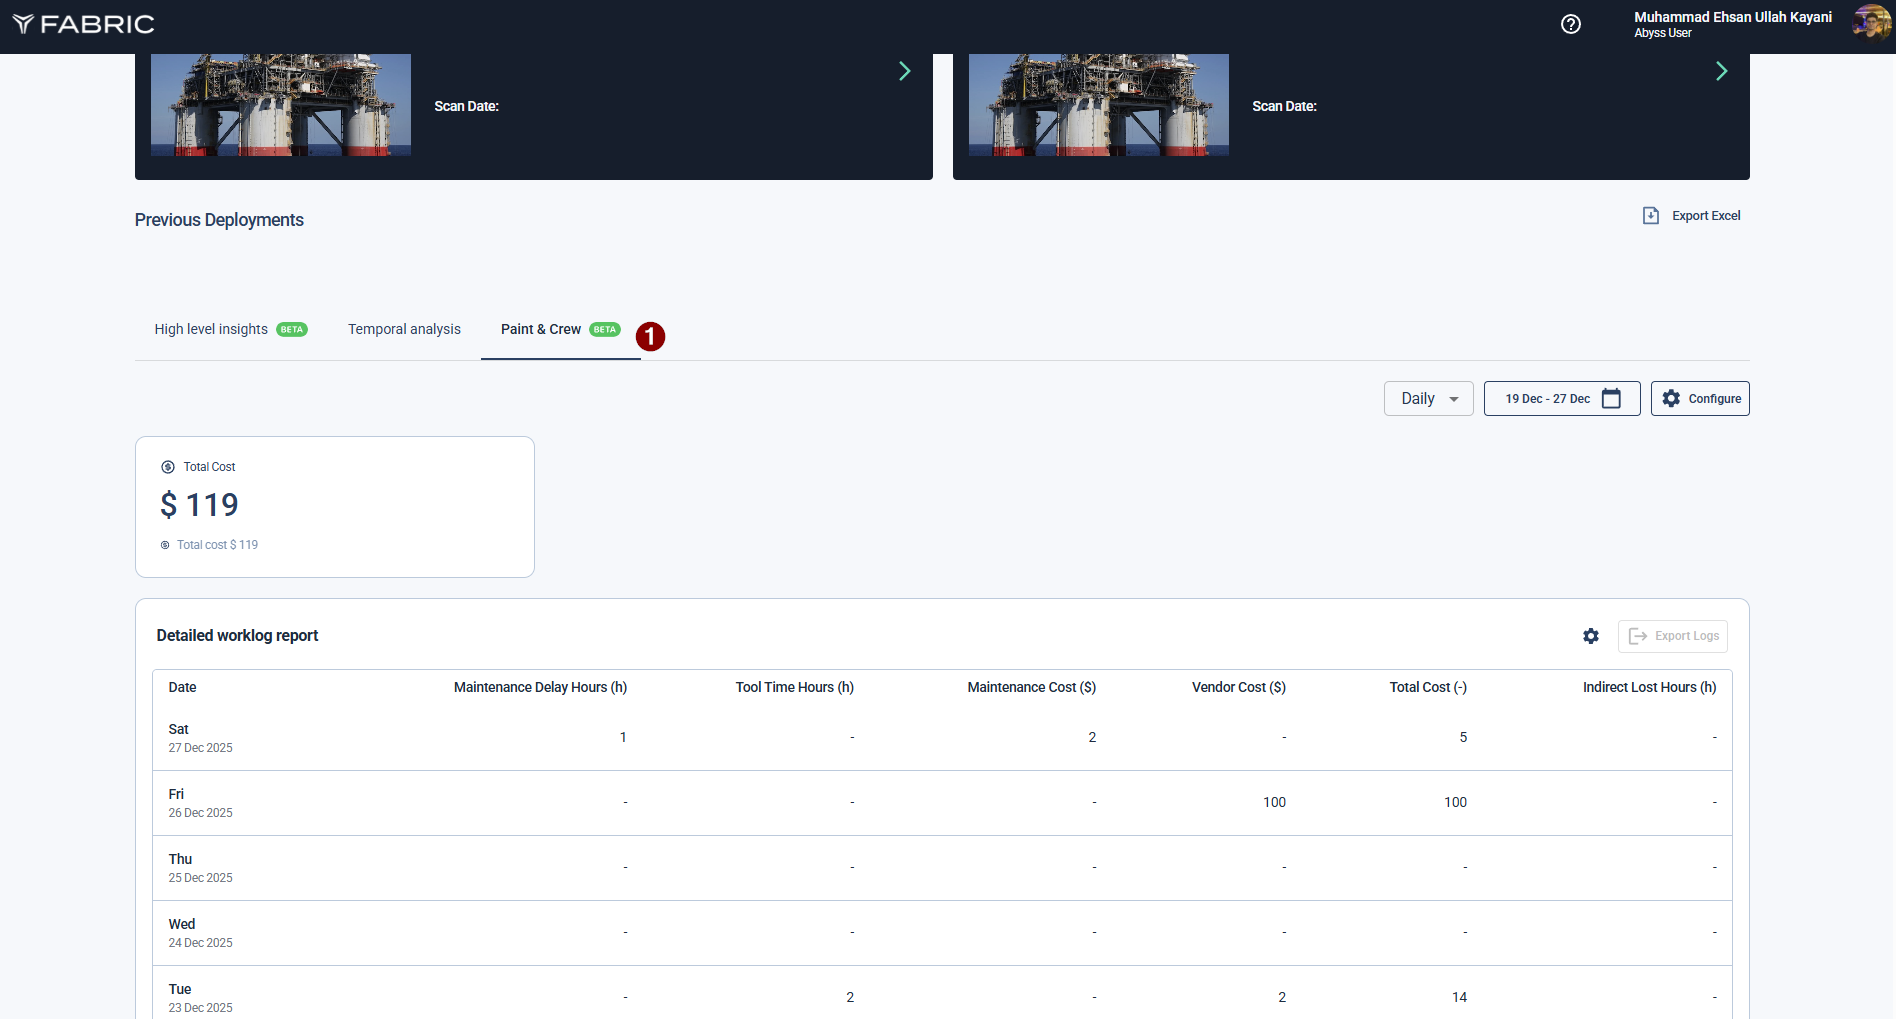Image resolution: width=1896 pixels, height=1019 pixels.
Task: Click the red notification badge numbered 1
Action: tap(650, 336)
